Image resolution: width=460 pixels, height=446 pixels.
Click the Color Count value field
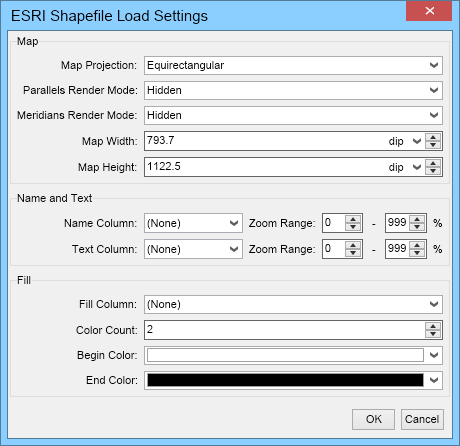click(285, 330)
